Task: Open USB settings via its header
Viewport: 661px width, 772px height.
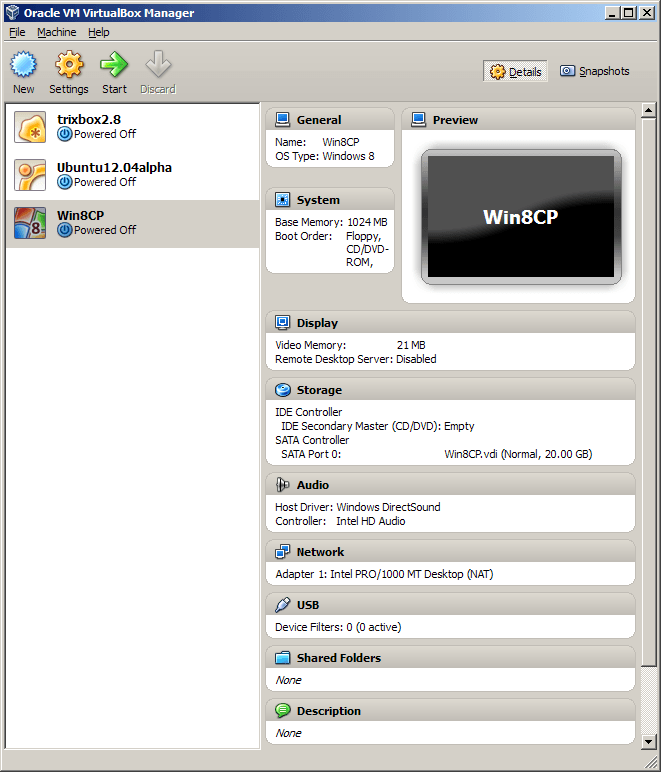Action: (308, 605)
